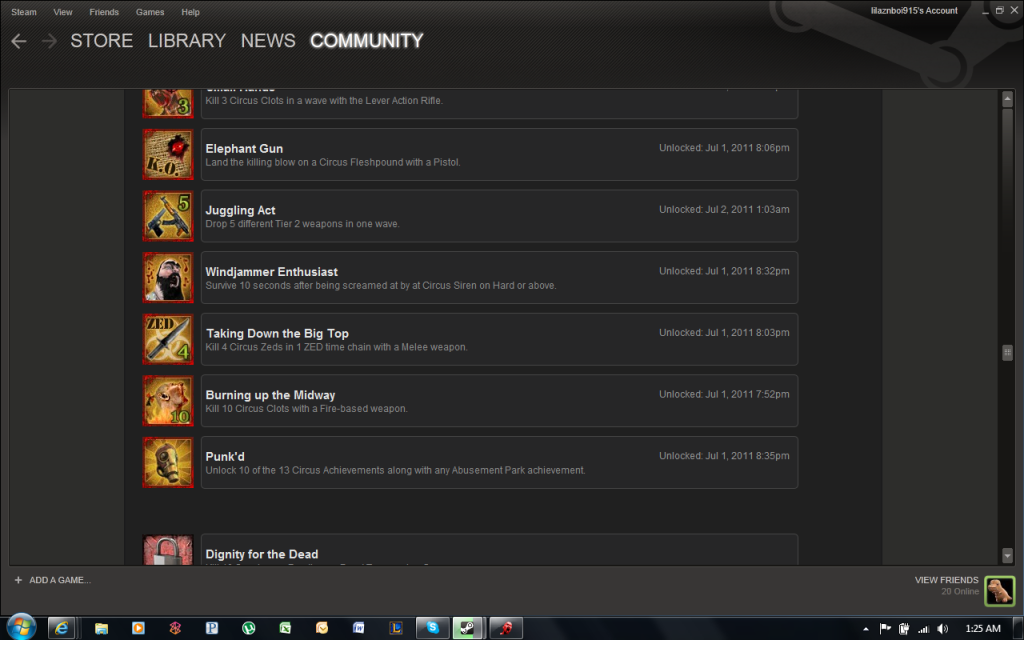Click the Juggling Act achievement icon
The width and height of the screenshot is (1024, 660).
168,216
